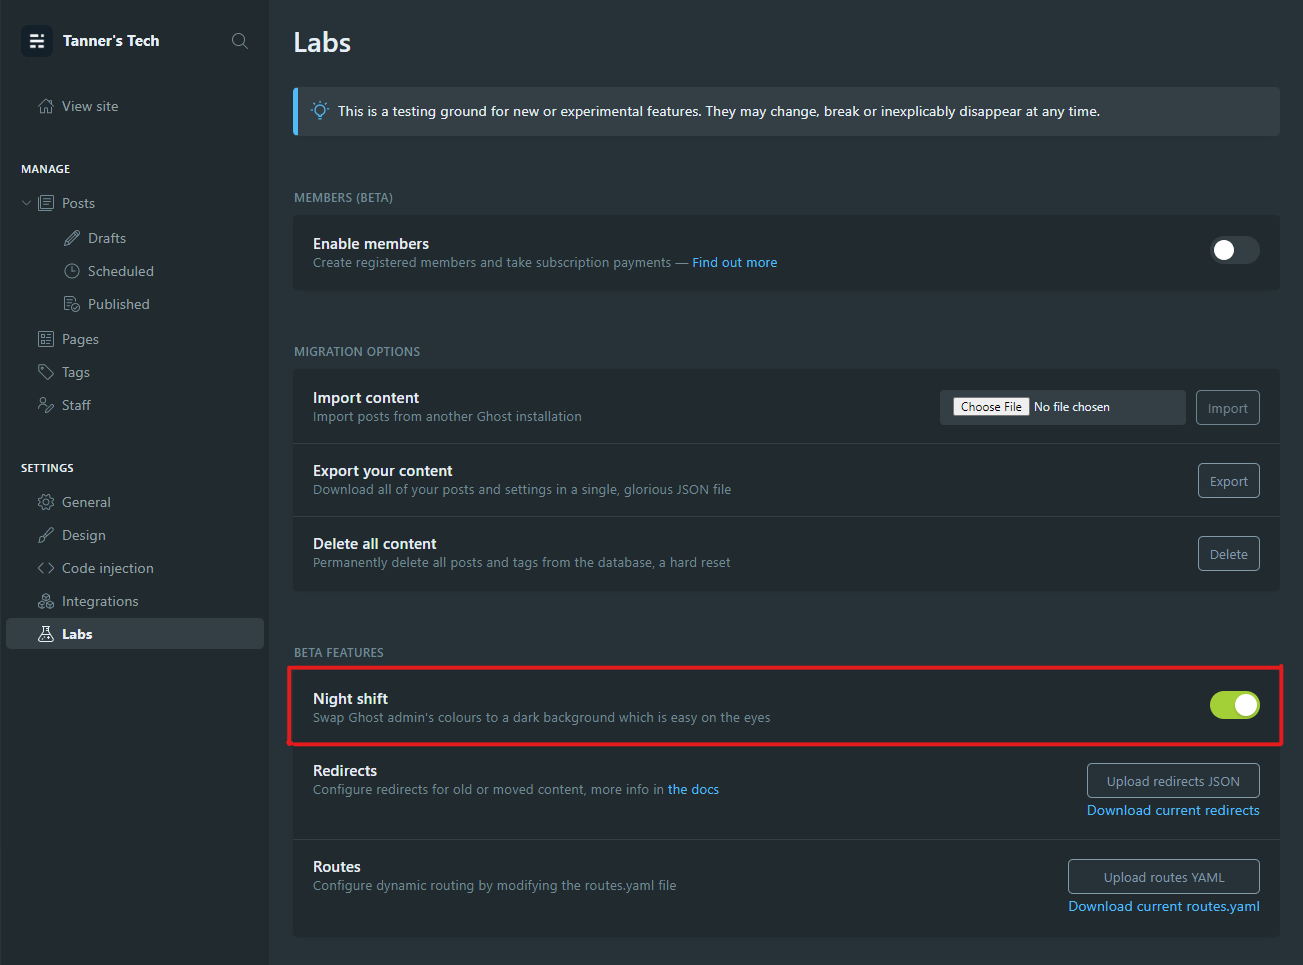Click Upload redirects JSON button
1303x965 pixels.
point(1173,781)
